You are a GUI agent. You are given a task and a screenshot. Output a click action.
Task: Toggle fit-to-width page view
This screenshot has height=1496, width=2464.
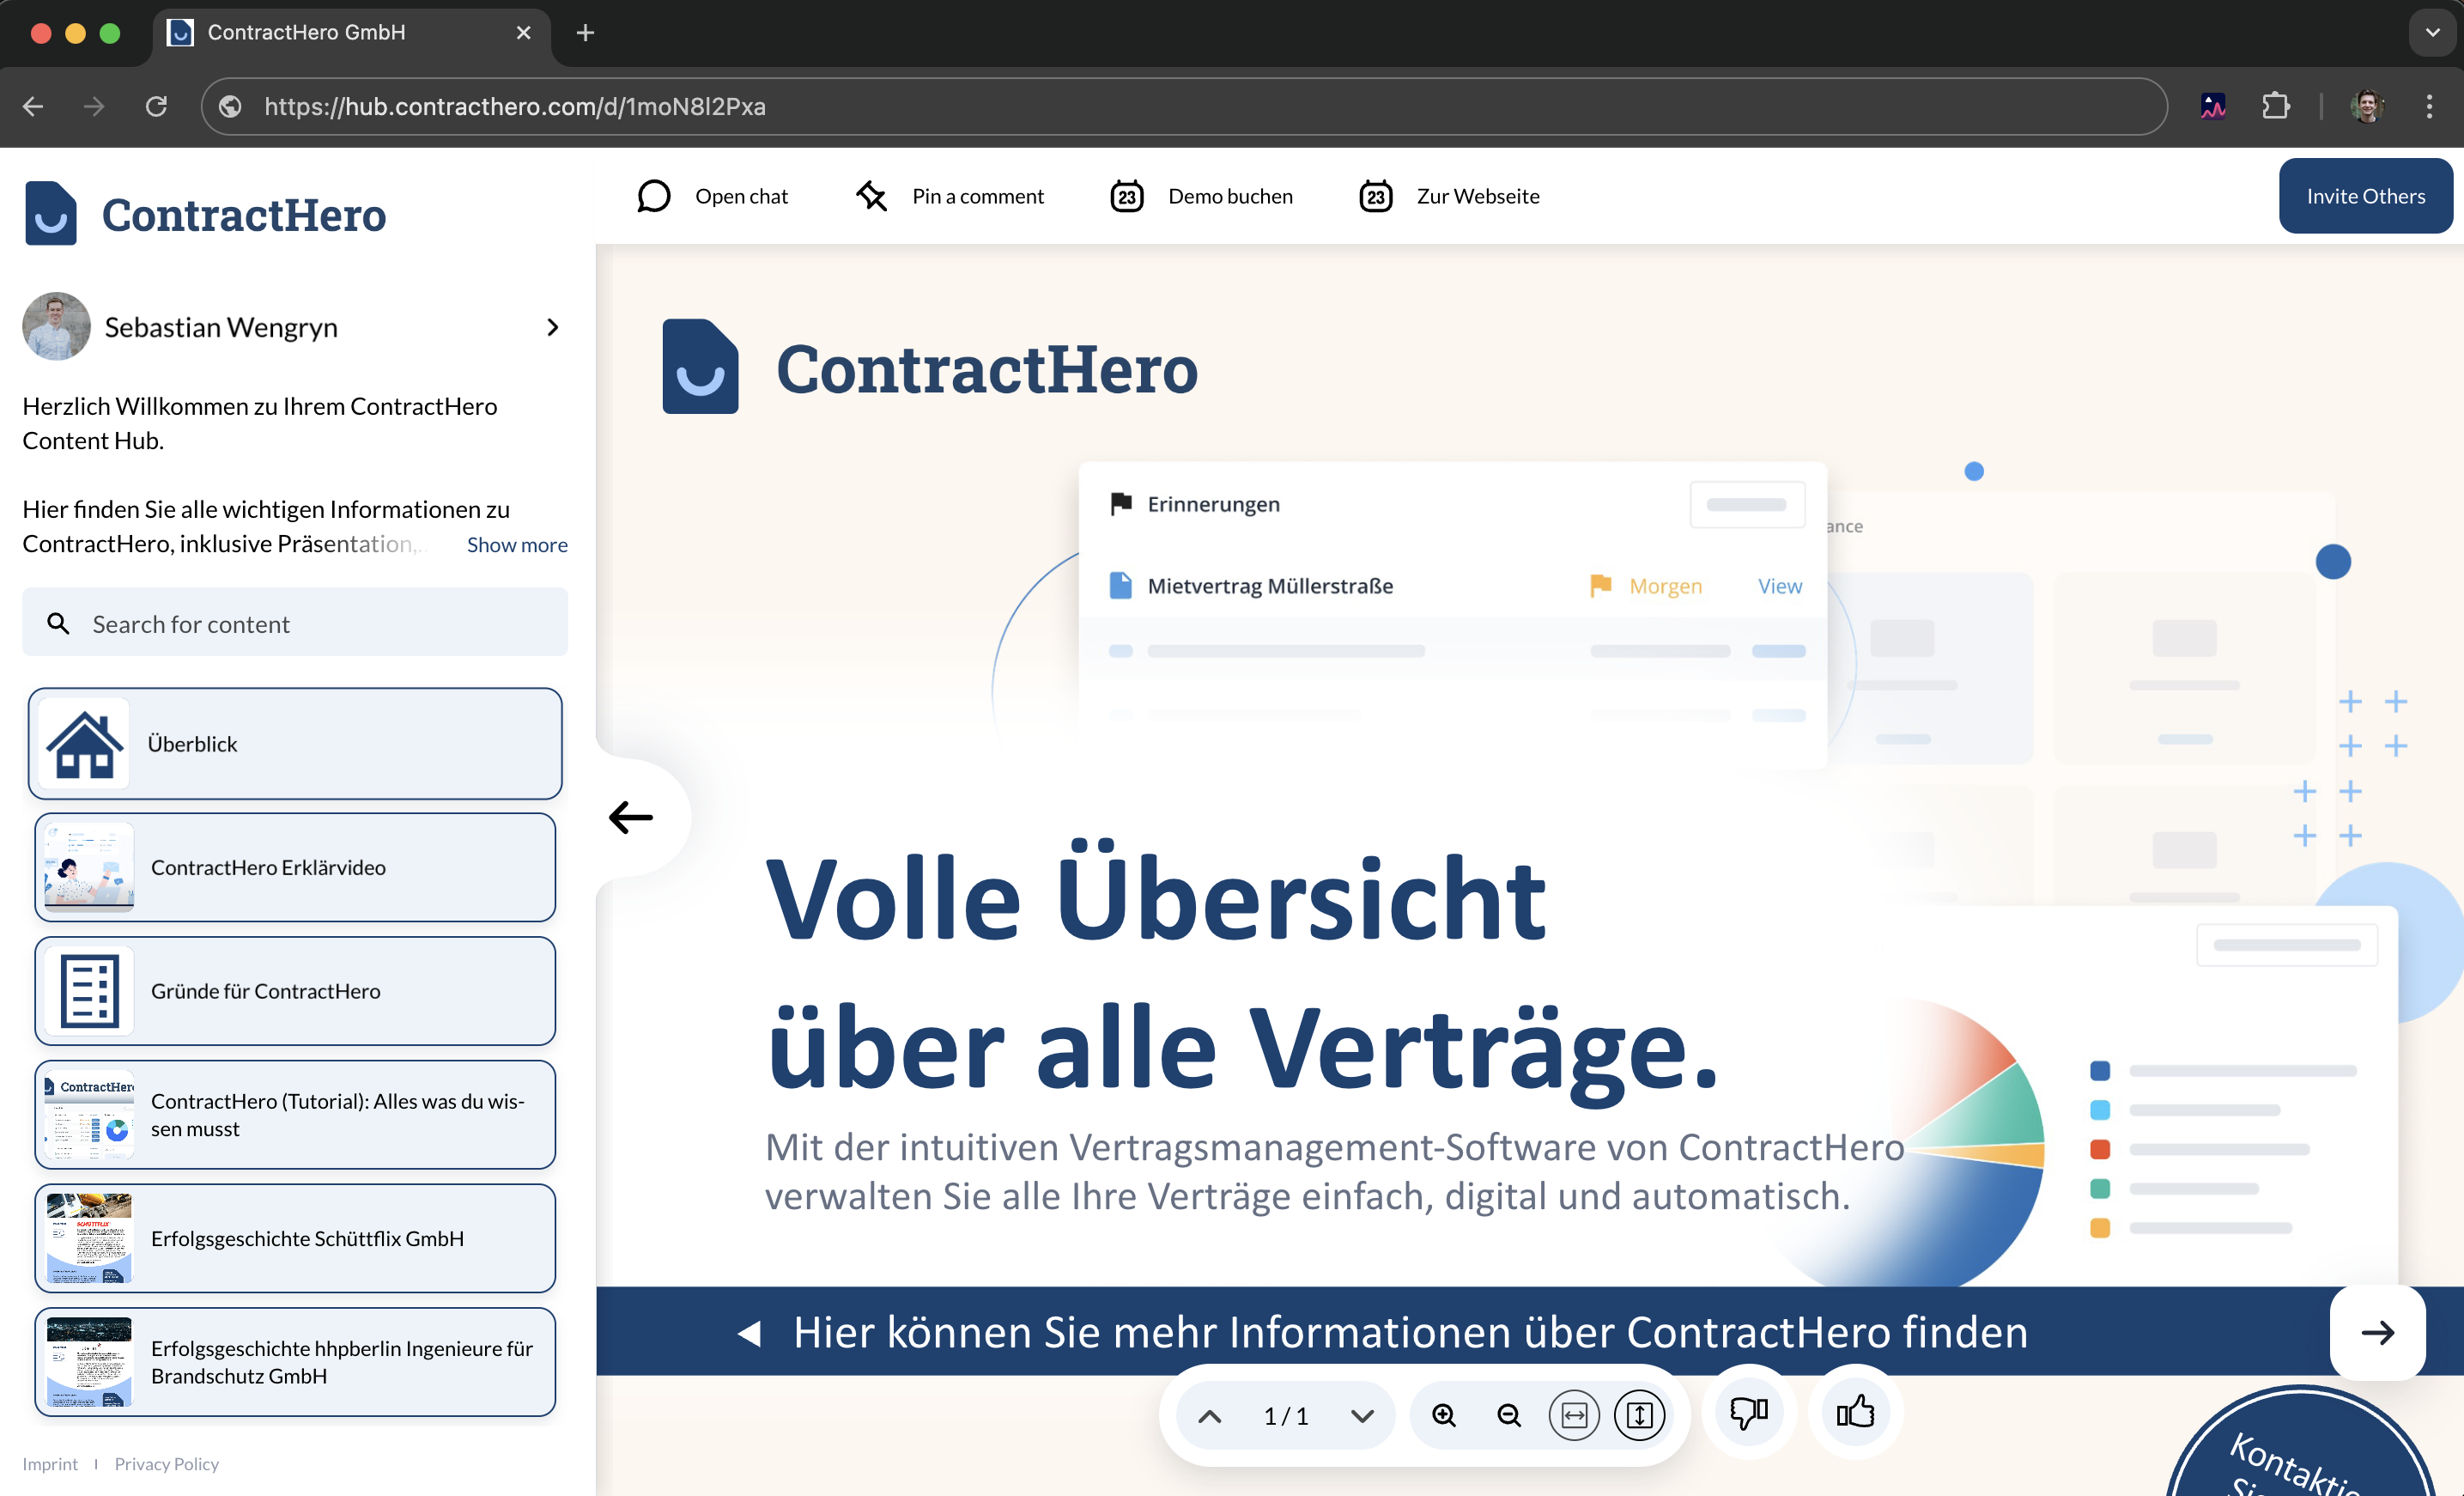click(1574, 1415)
